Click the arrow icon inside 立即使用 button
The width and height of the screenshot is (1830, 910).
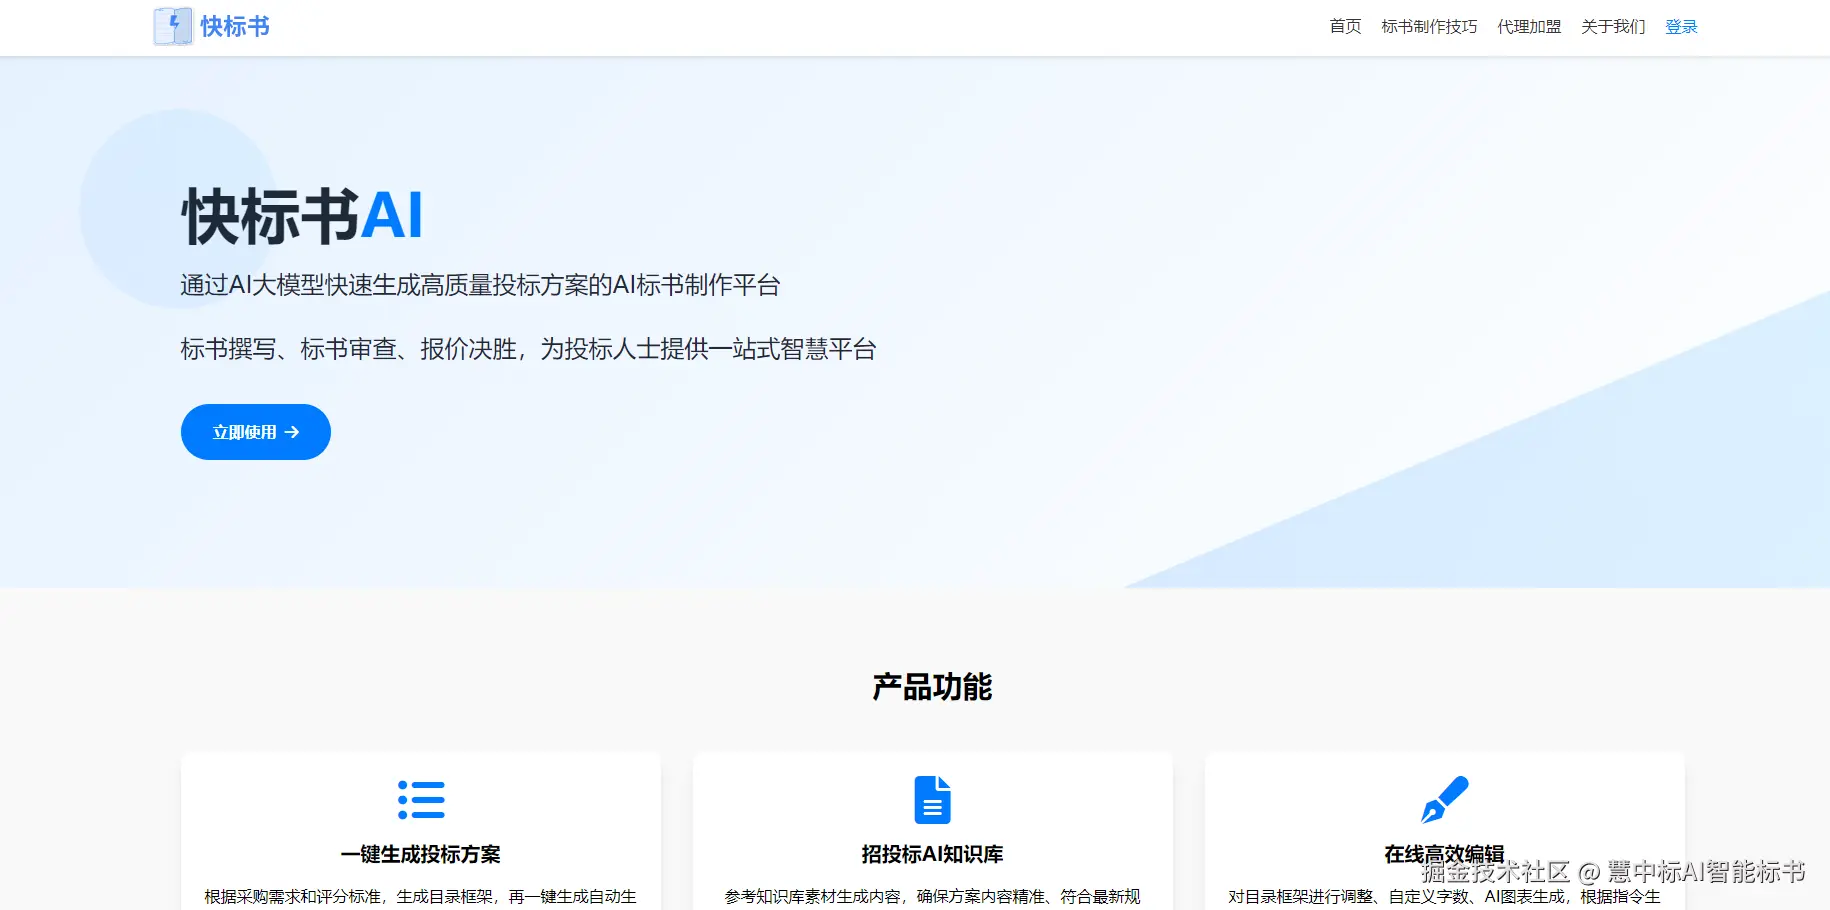coord(292,432)
